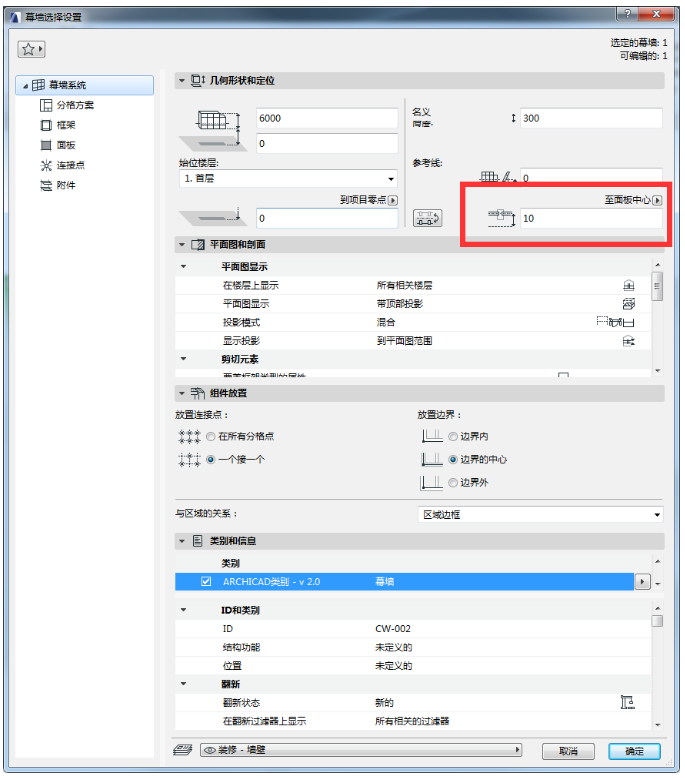Open the 附件 settings page
The width and height of the screenshot is (685, 778).
point(66,185)
